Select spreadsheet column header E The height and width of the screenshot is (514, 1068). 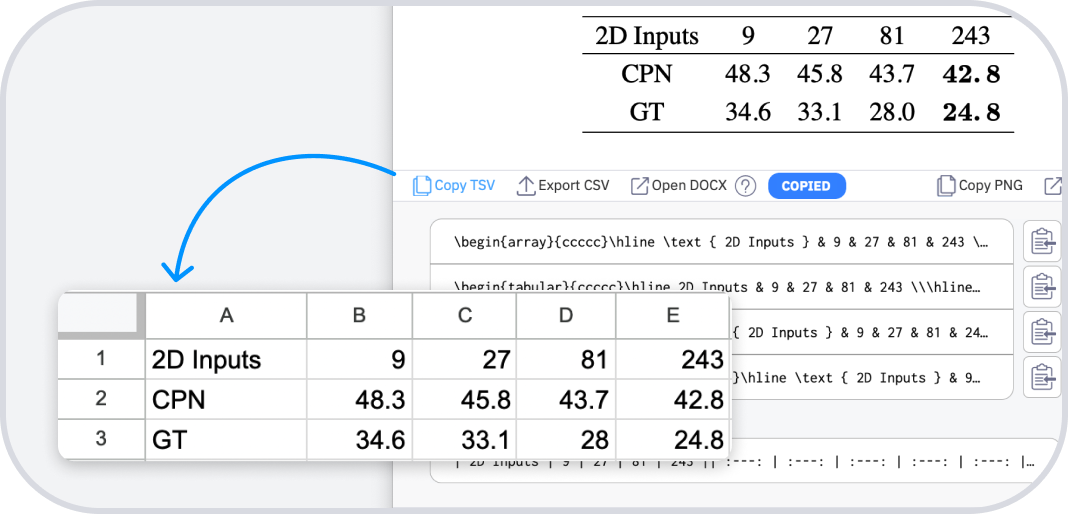pyautogui.click(x=672, y=315)
